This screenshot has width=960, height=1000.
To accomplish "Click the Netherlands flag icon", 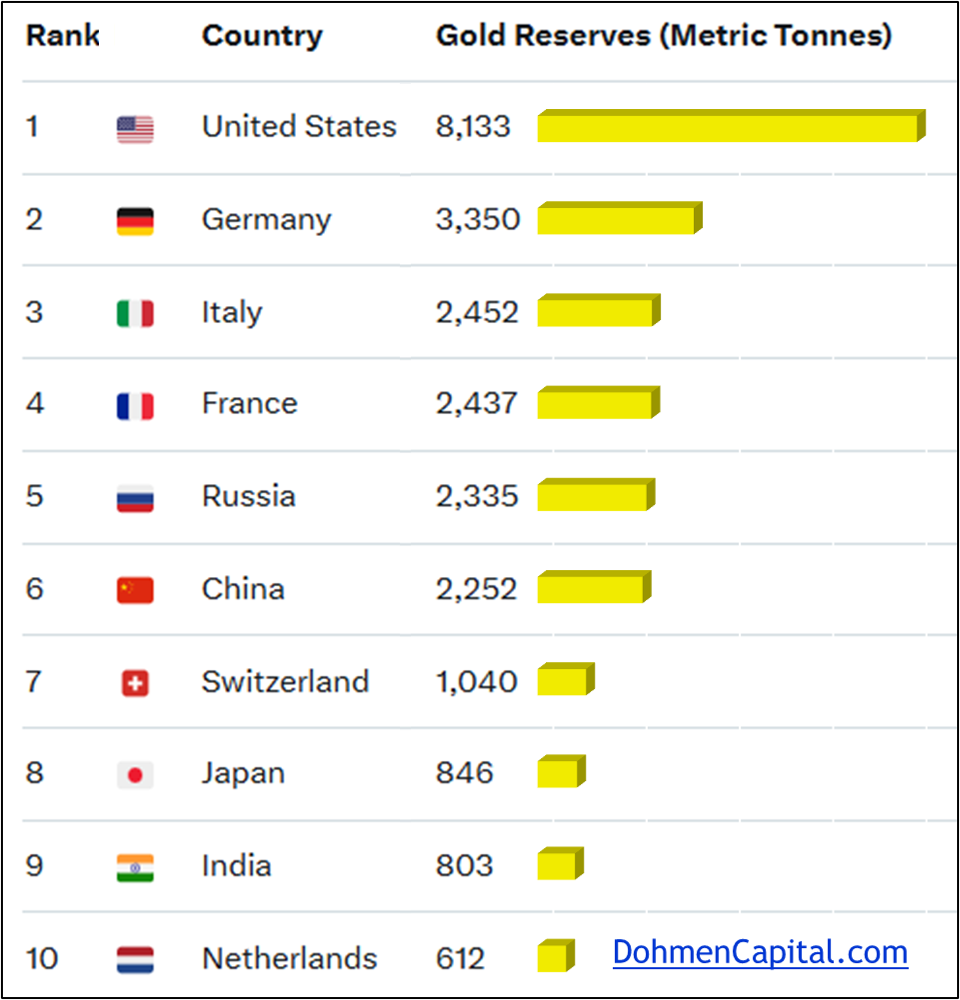I will click(x=135, y=960).
